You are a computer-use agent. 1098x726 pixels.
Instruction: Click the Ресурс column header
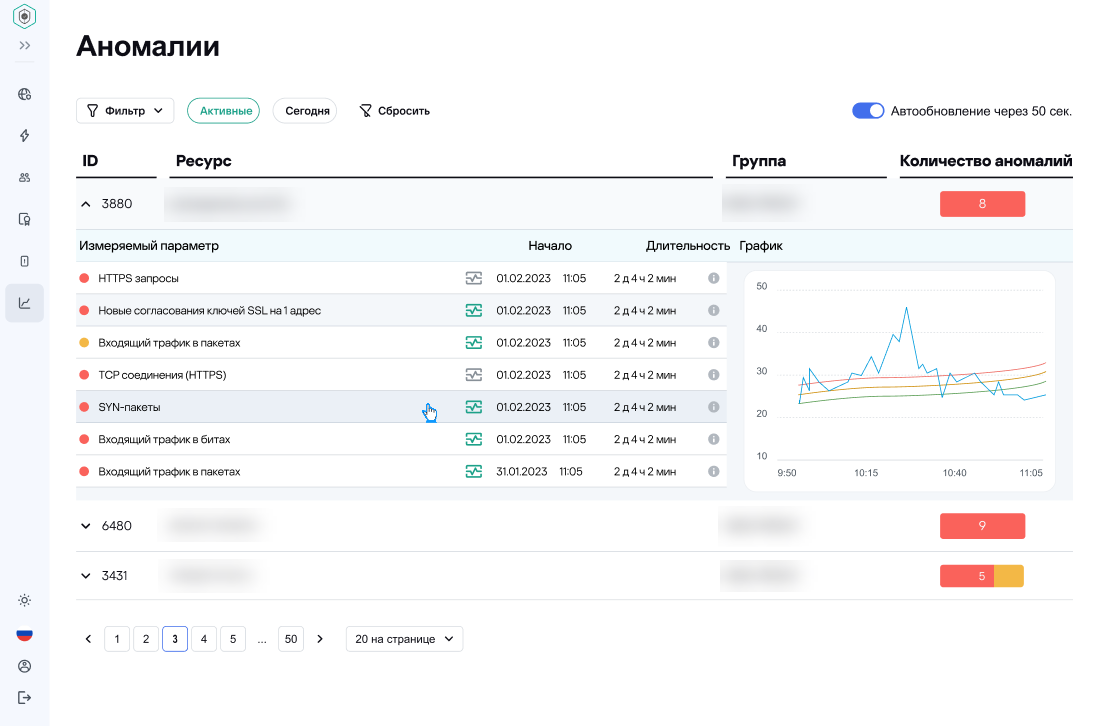coord(204,161)
